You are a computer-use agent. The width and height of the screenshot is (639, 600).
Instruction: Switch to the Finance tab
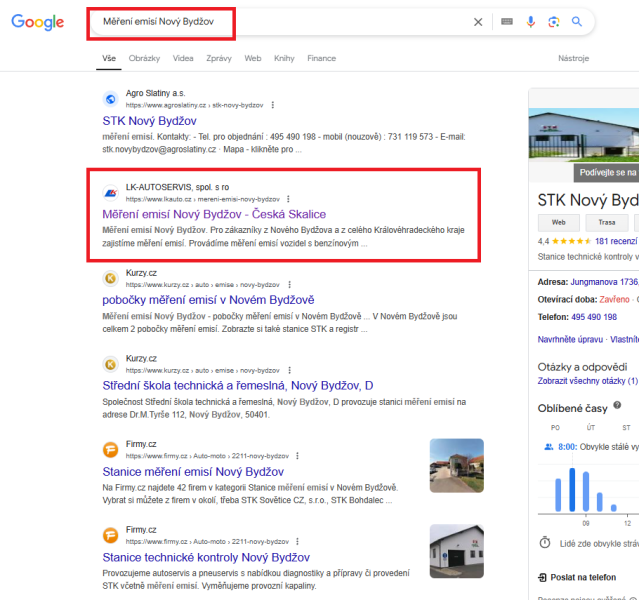(x=322, y=58)
